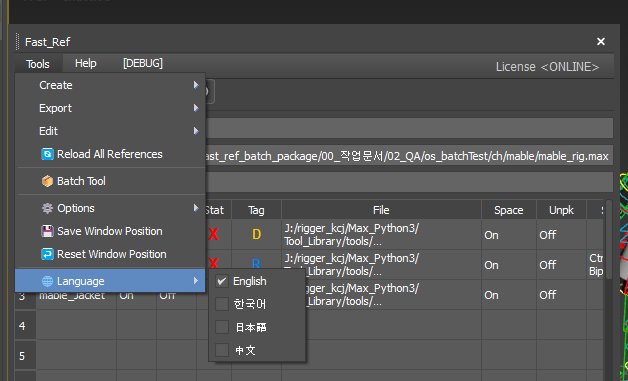Click the yellow D tag icon
Screen dimensions: 628x381
[x=256, y=234]
